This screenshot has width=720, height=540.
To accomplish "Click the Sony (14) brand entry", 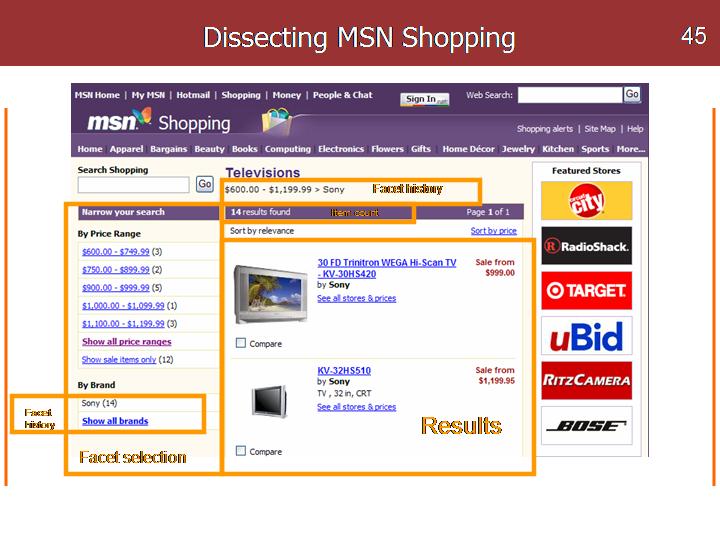I will point(99,403).
